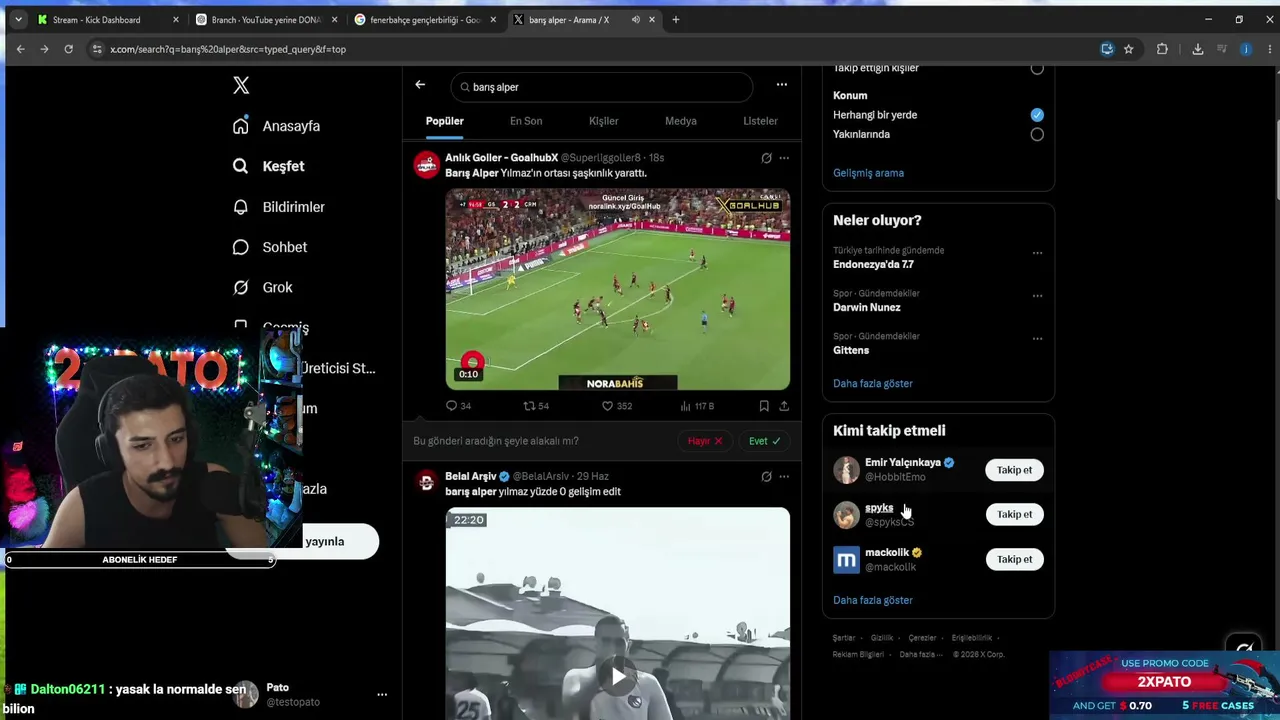Click Grok icon on GoalhubX post
Viewport: 1280px width, 720px height.
click(x=766, y=158)
